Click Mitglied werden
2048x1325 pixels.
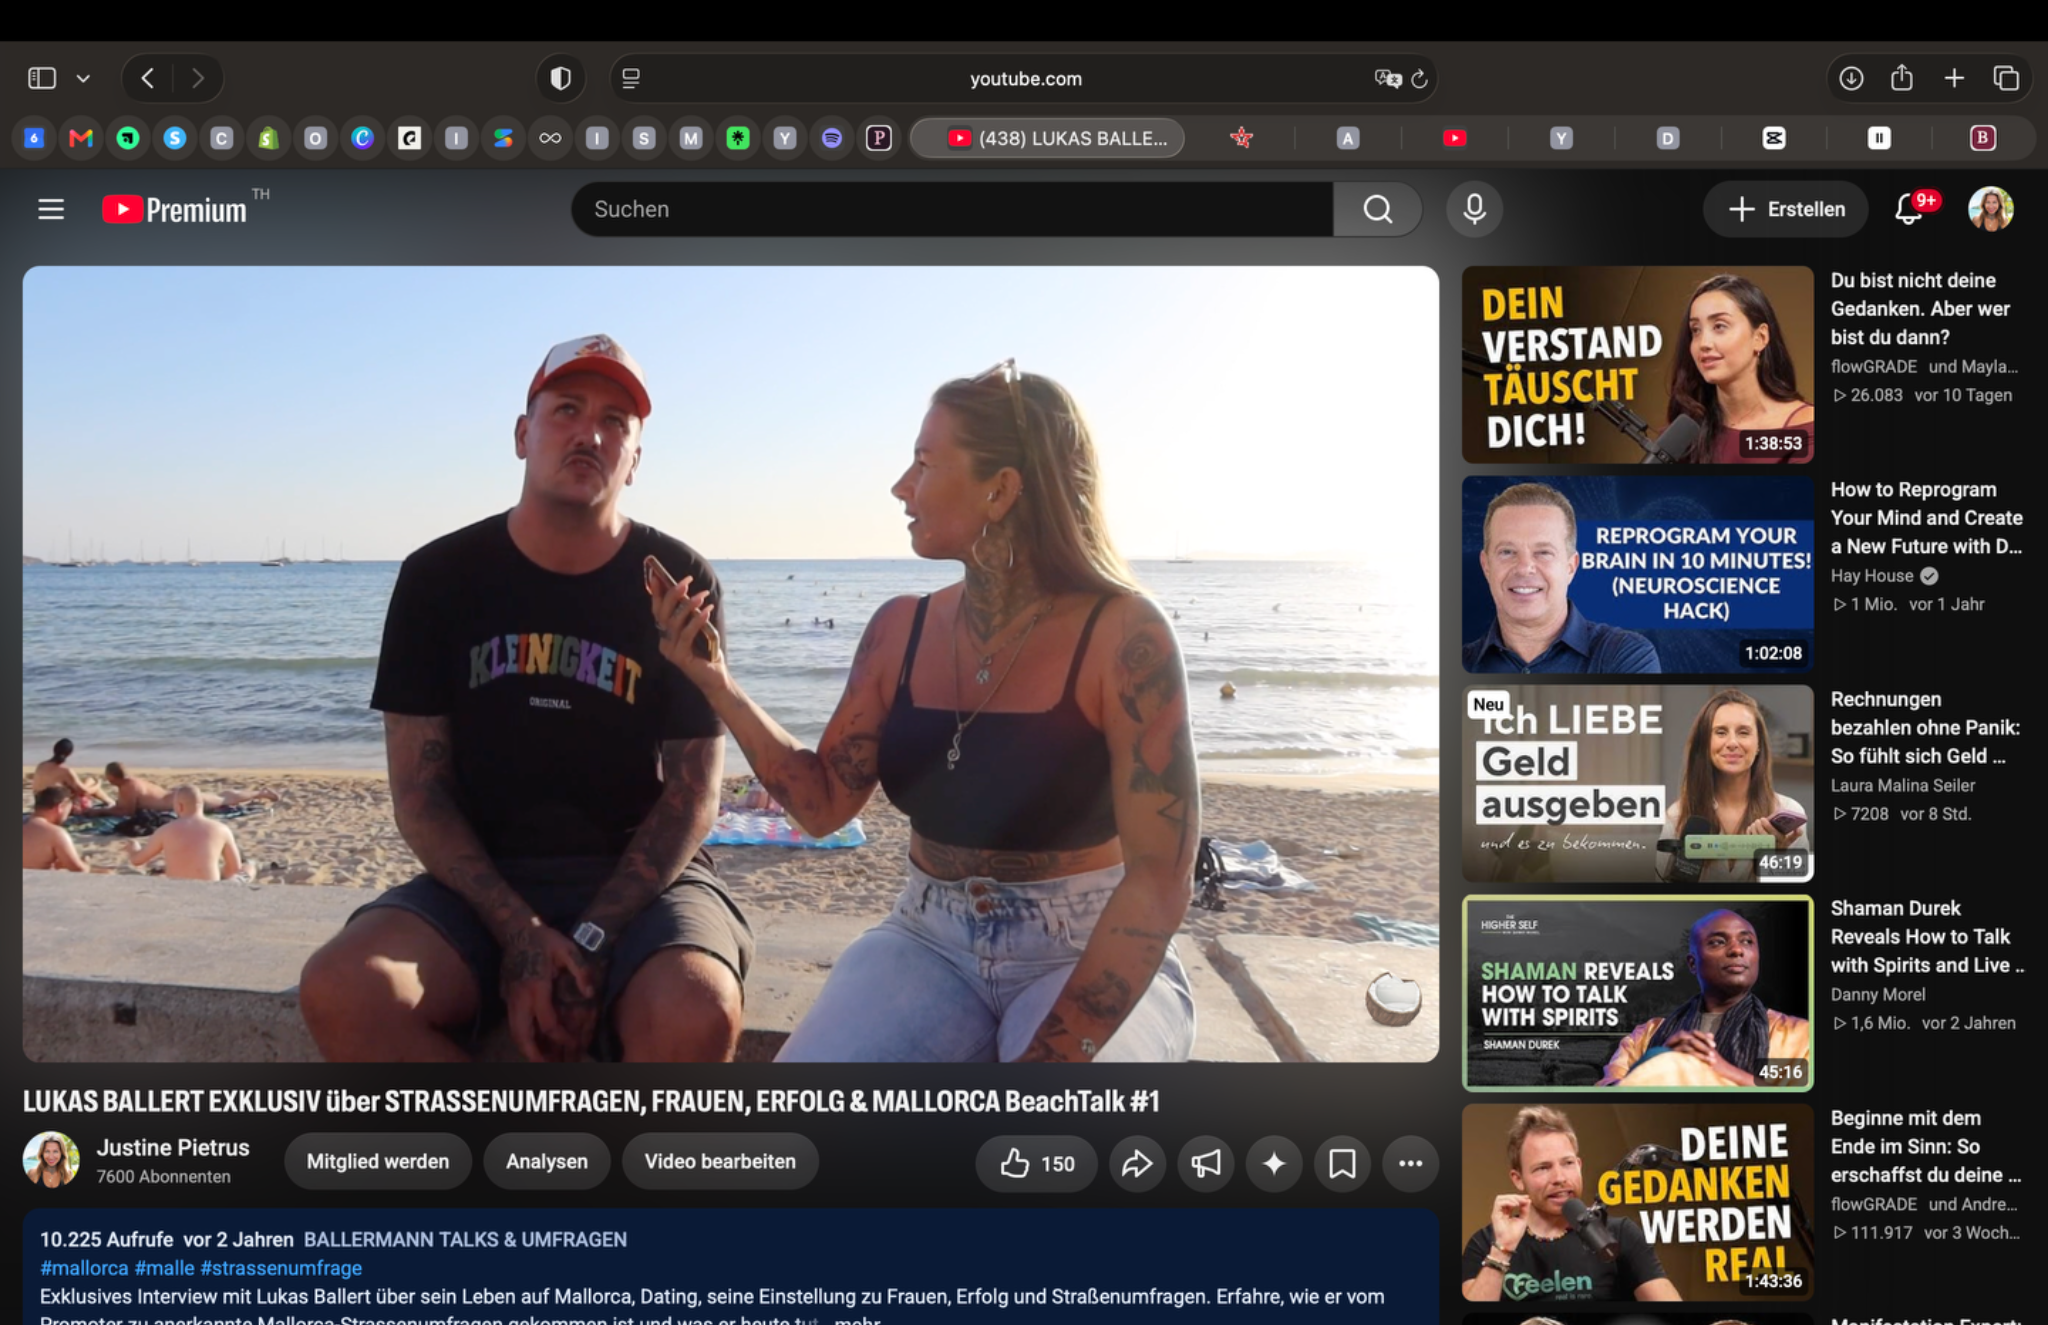point(377,1161)
